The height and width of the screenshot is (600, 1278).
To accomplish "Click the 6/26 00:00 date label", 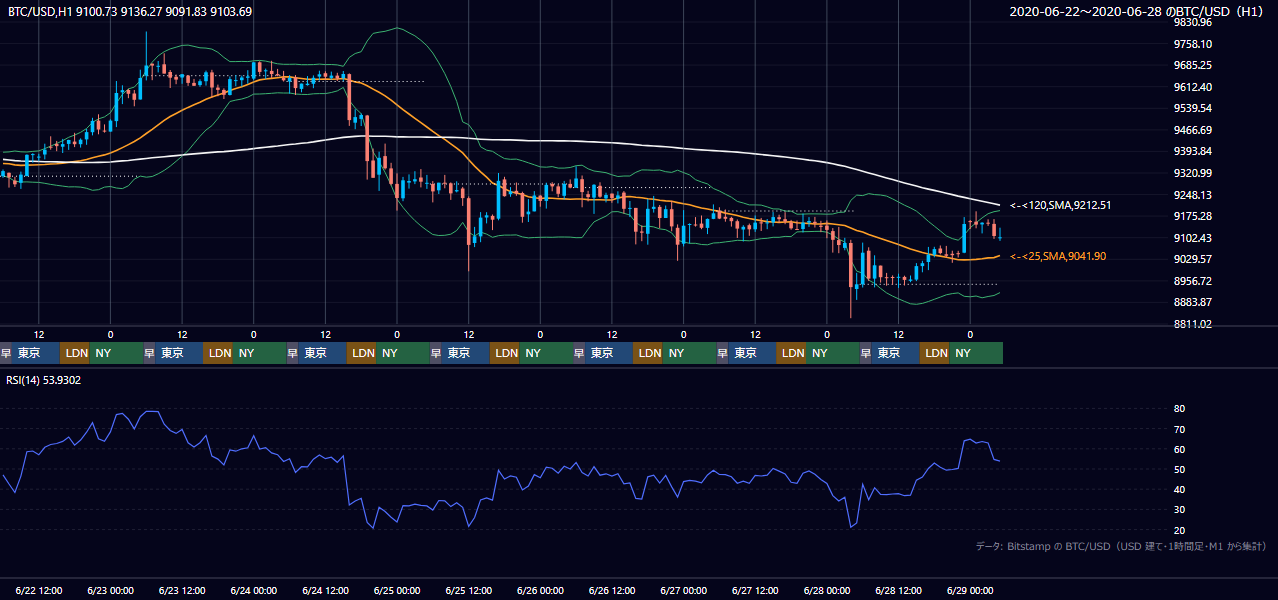I will (540, 590).
